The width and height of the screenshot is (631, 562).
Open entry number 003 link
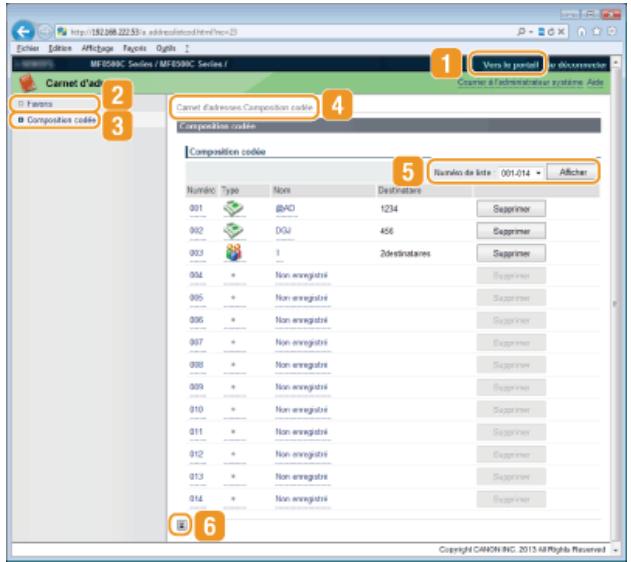click(x=196, y=253)
